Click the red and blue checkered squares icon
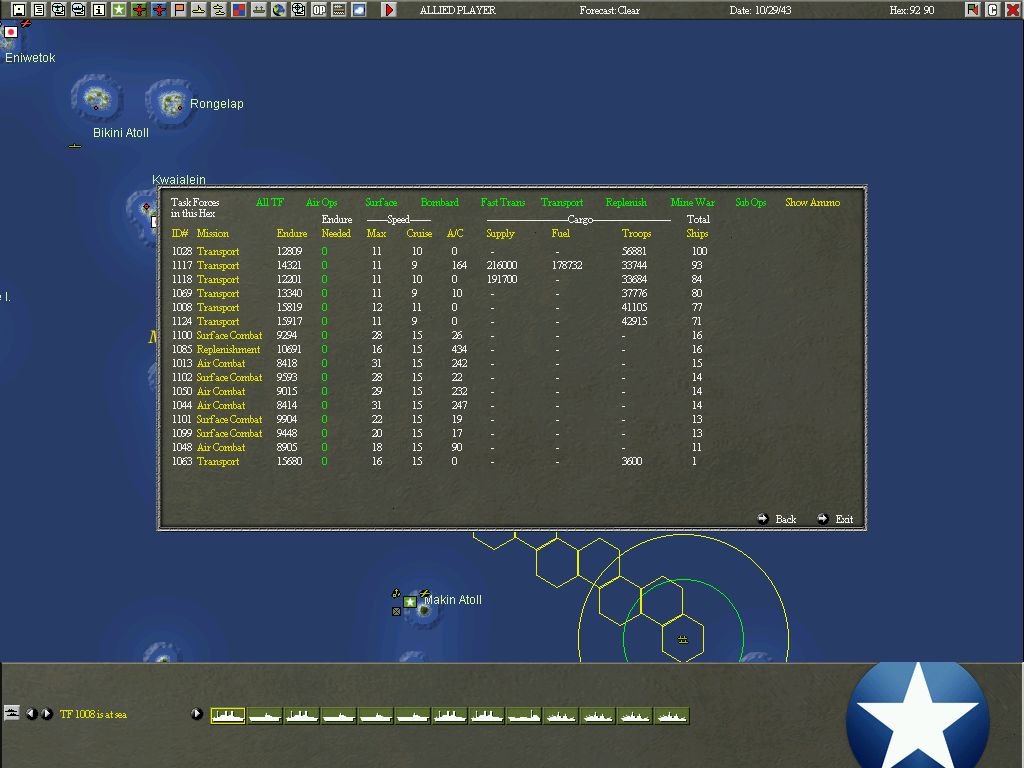Image resolution: width=1024 pixels, height=768 pixels. pyautogui.click(x=239, y=10)
